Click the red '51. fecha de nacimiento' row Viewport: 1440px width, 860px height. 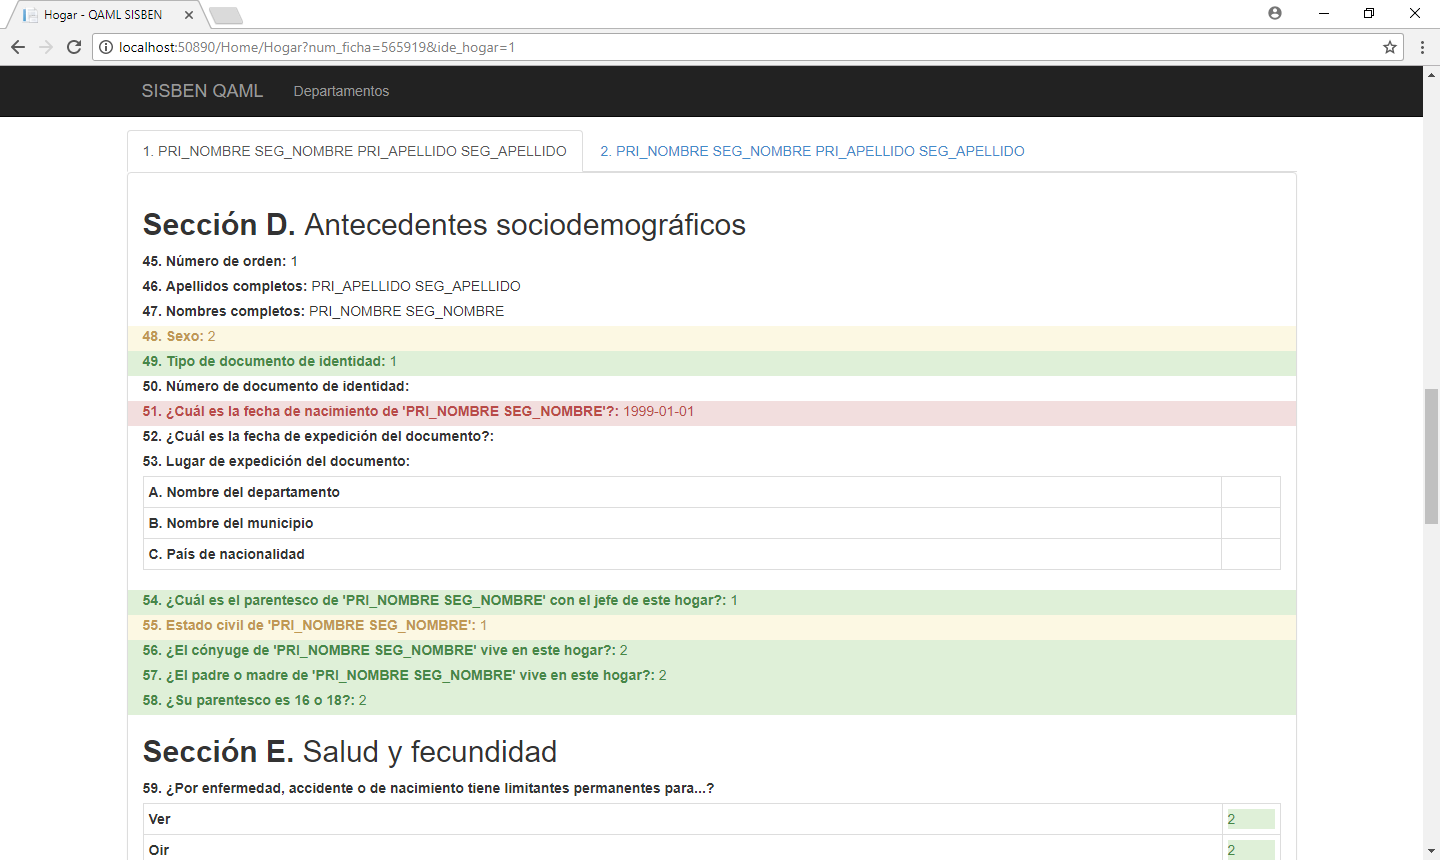[712, 411]
